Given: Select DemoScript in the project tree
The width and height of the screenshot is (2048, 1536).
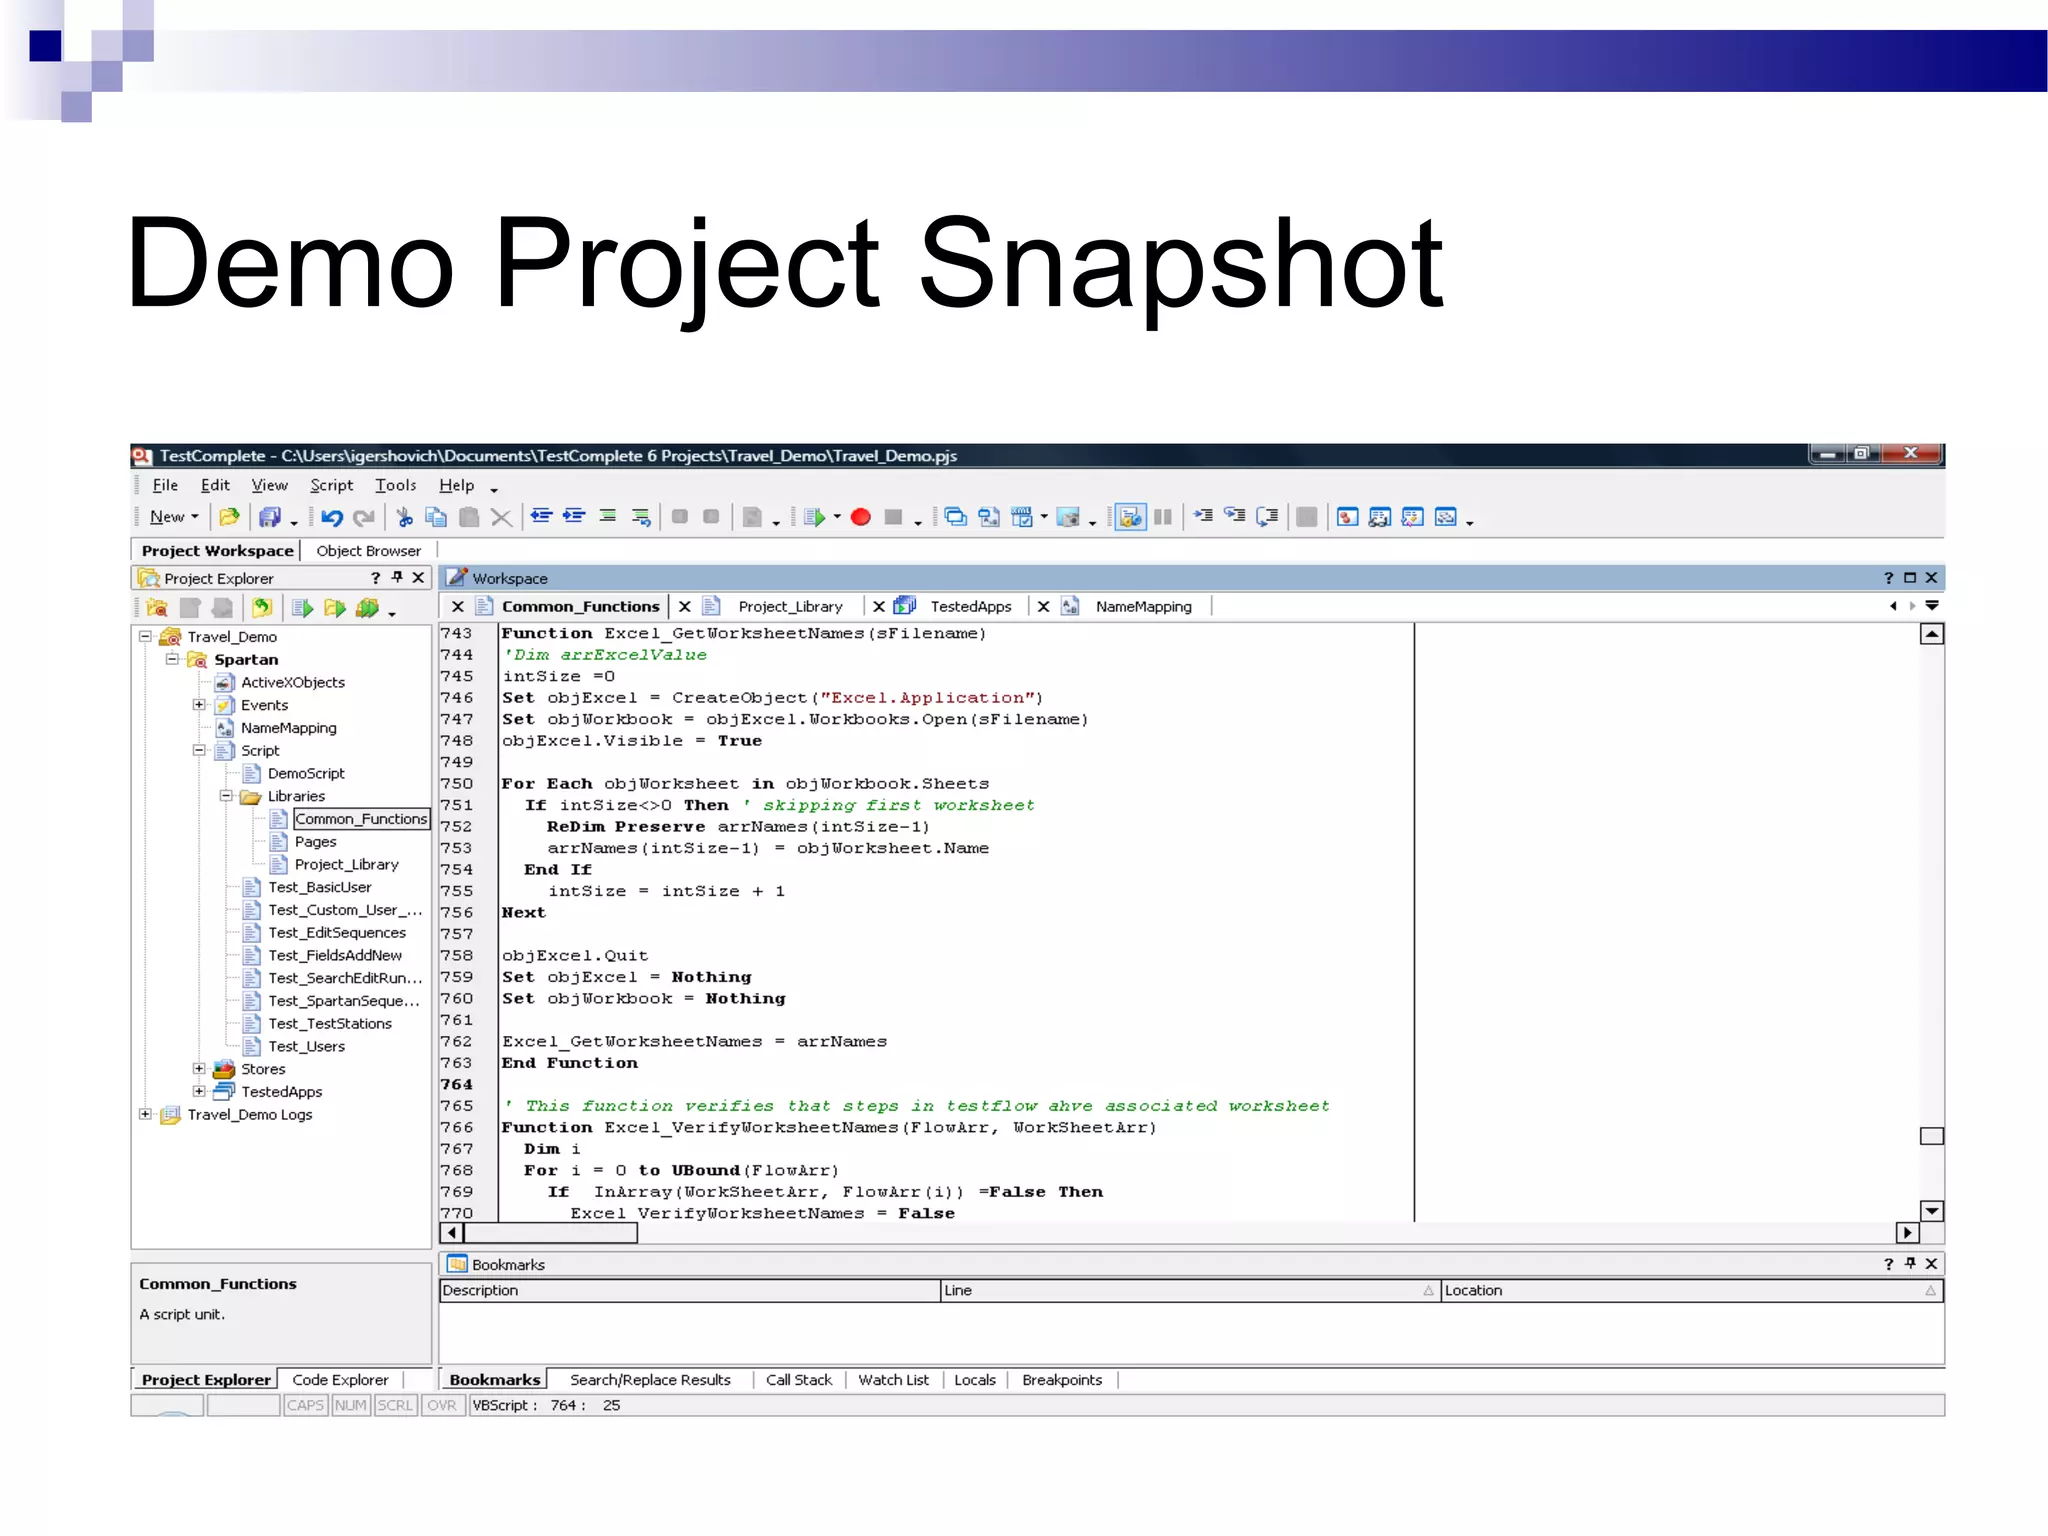Looking at the screenshot, I should (x=306, y=773).
